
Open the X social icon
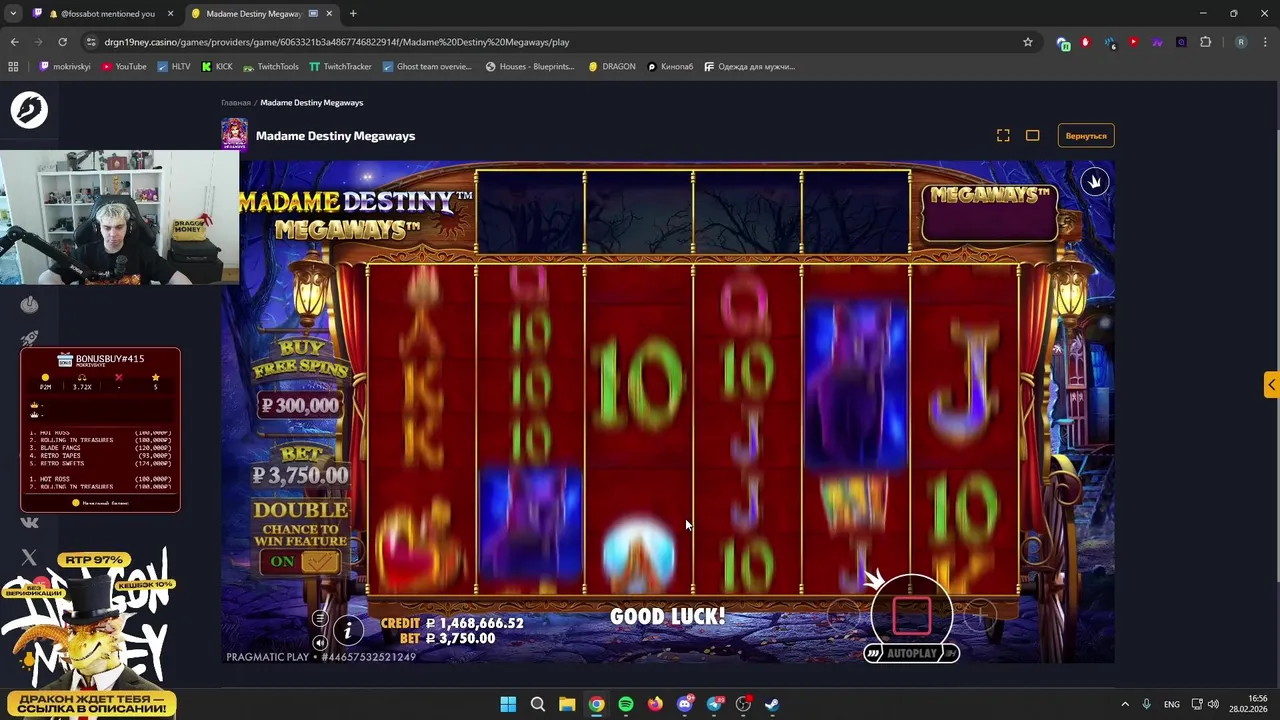(x=29, y=558)
